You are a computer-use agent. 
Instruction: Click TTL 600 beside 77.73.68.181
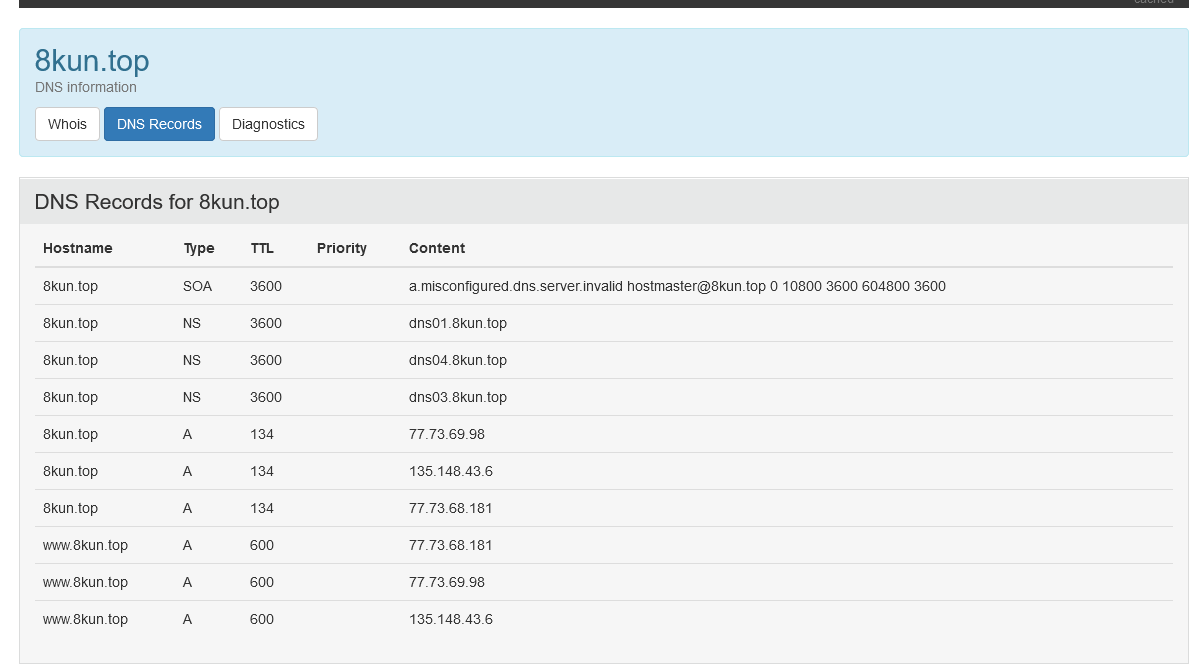(262, 545)
